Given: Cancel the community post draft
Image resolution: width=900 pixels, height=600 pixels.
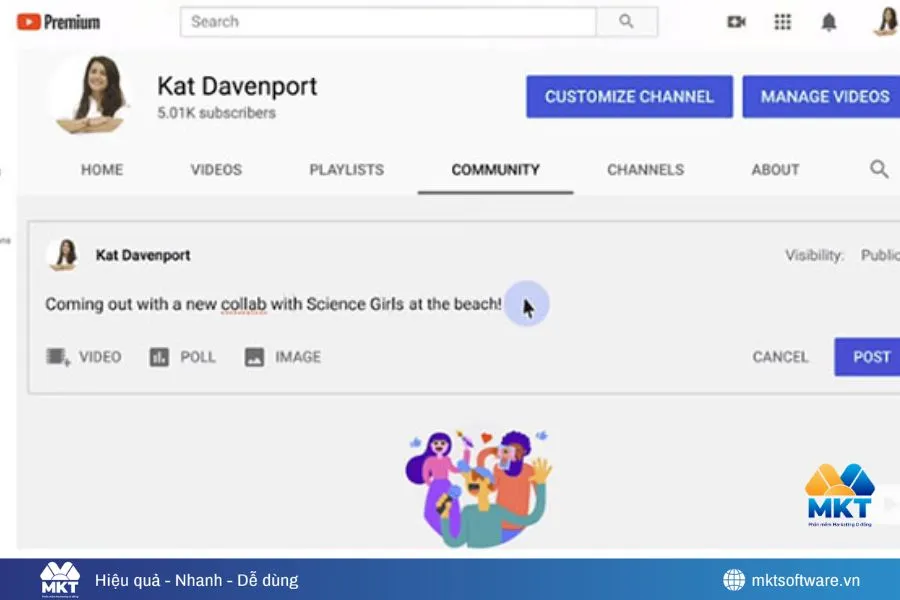Looking at the screenshot, I should (x=780, y=357).
